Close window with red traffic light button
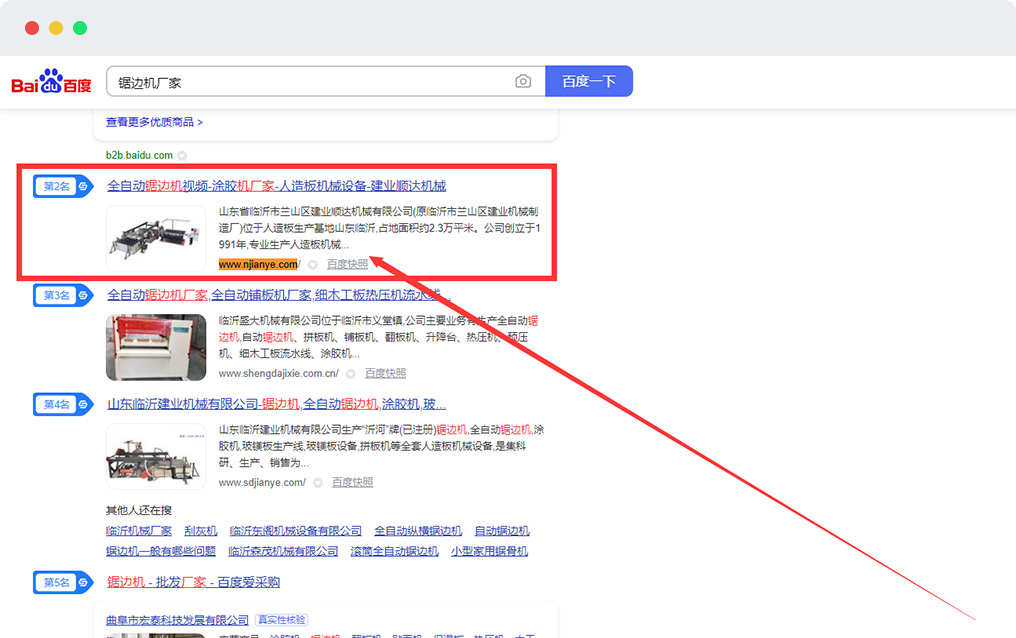This screenshot has height=638, width=1016. tap(32, 28)
